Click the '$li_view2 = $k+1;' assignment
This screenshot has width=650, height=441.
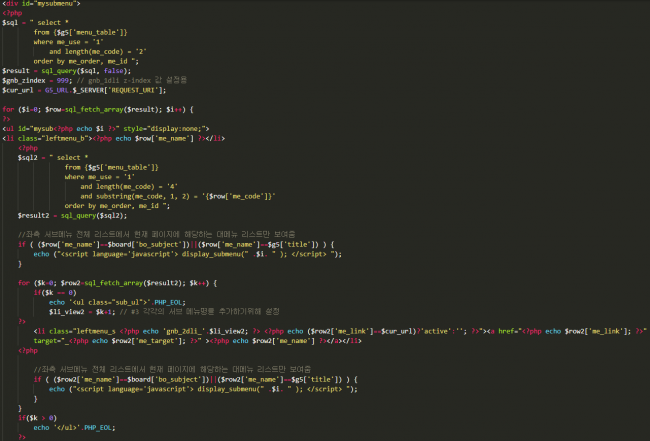click(82, 312)
